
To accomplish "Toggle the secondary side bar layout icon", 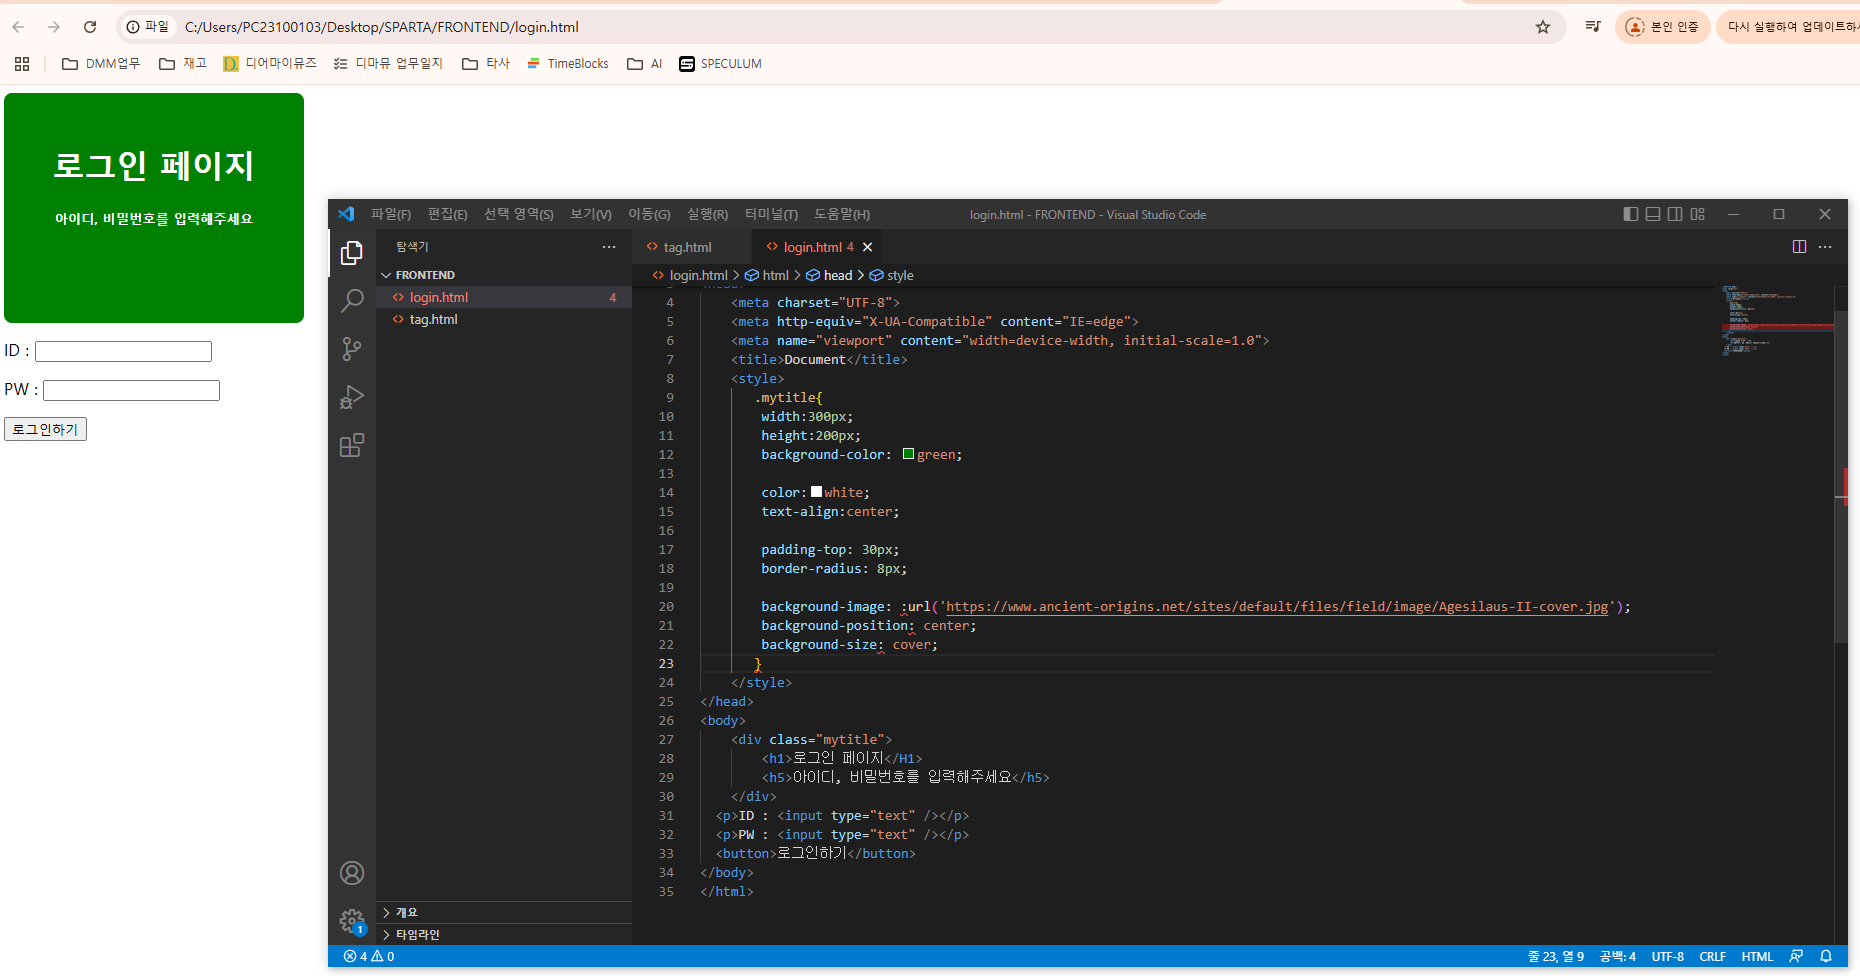I will coord(1675,214).
